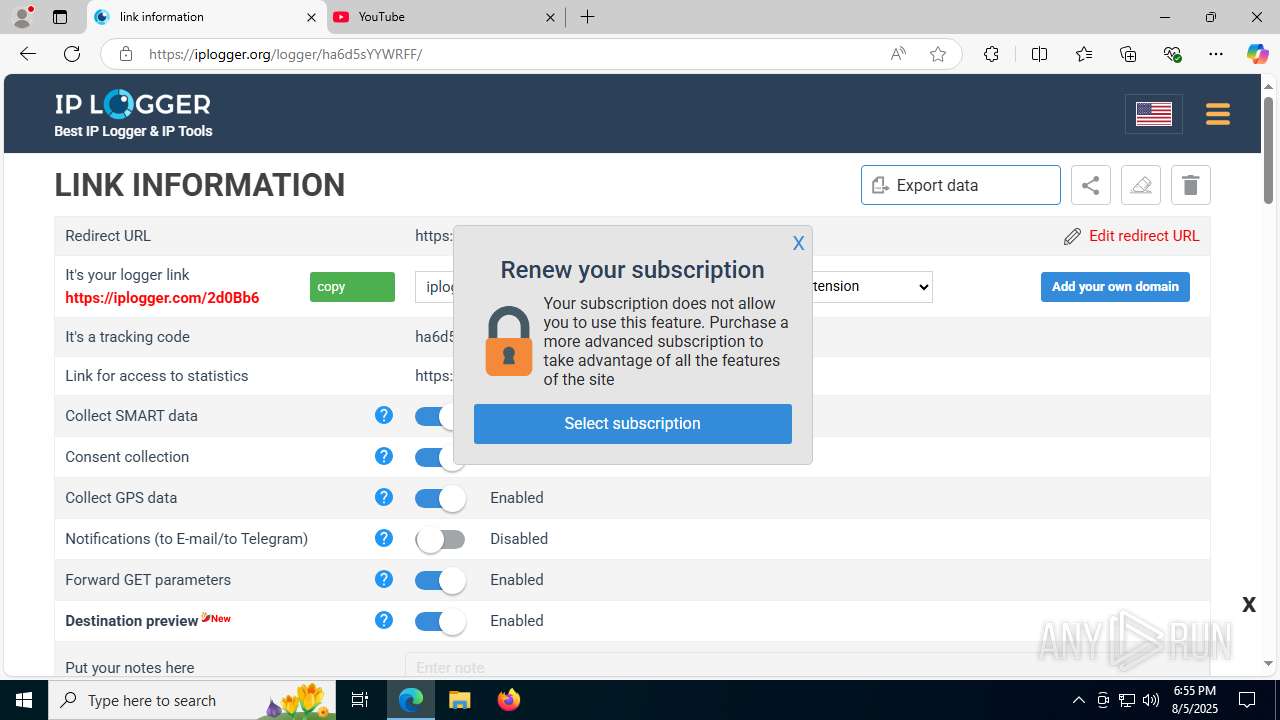The width and height of the screenshot is (1280, 720).
Task: Select the link information tab
Action: (x=205, y=17)
